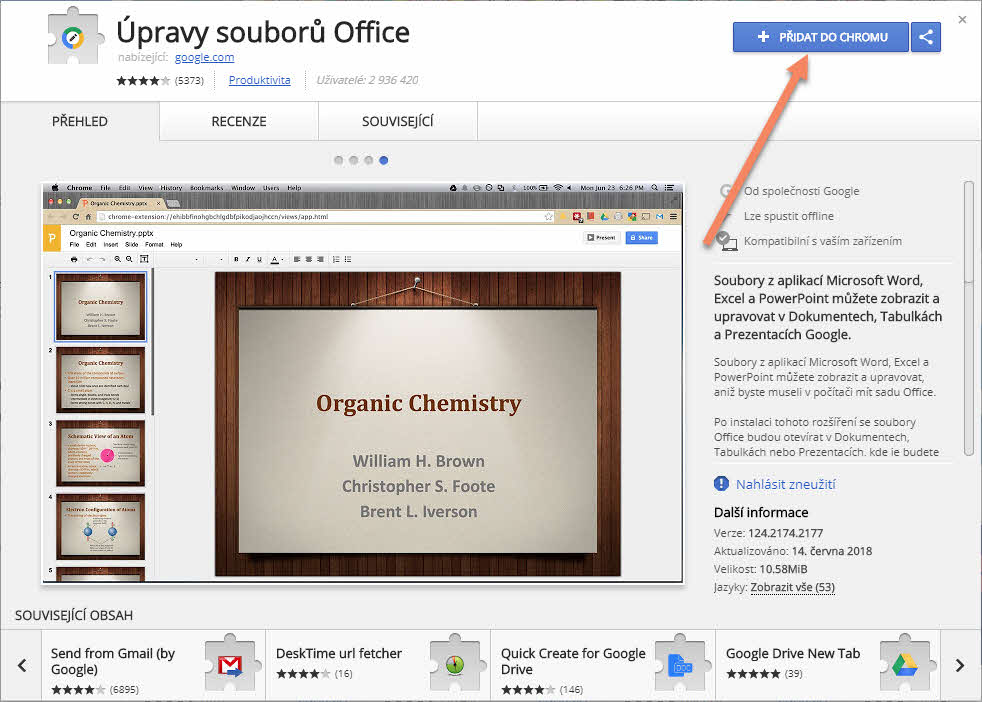The image size is (982, 702).
Task: Select the third screenshot carousel dot
Action: [369, 160]
